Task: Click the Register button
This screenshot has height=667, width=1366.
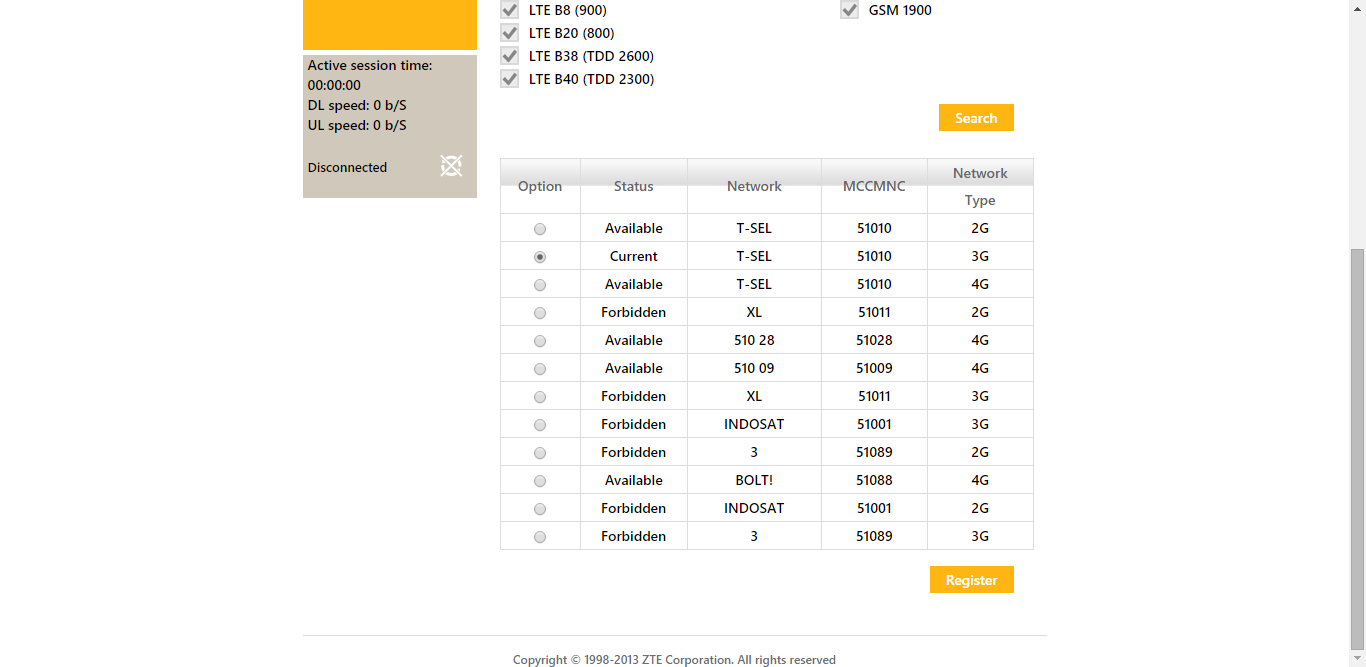Action: (x=971, y=580)
